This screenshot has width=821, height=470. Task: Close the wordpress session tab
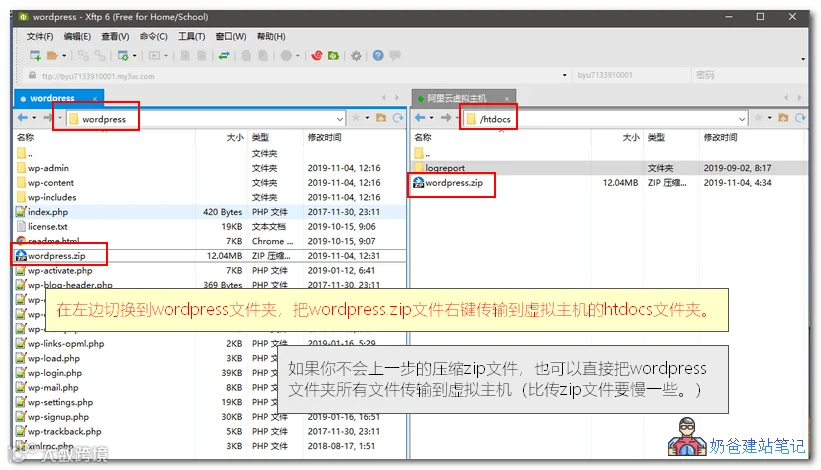click(x=95, y=98)
